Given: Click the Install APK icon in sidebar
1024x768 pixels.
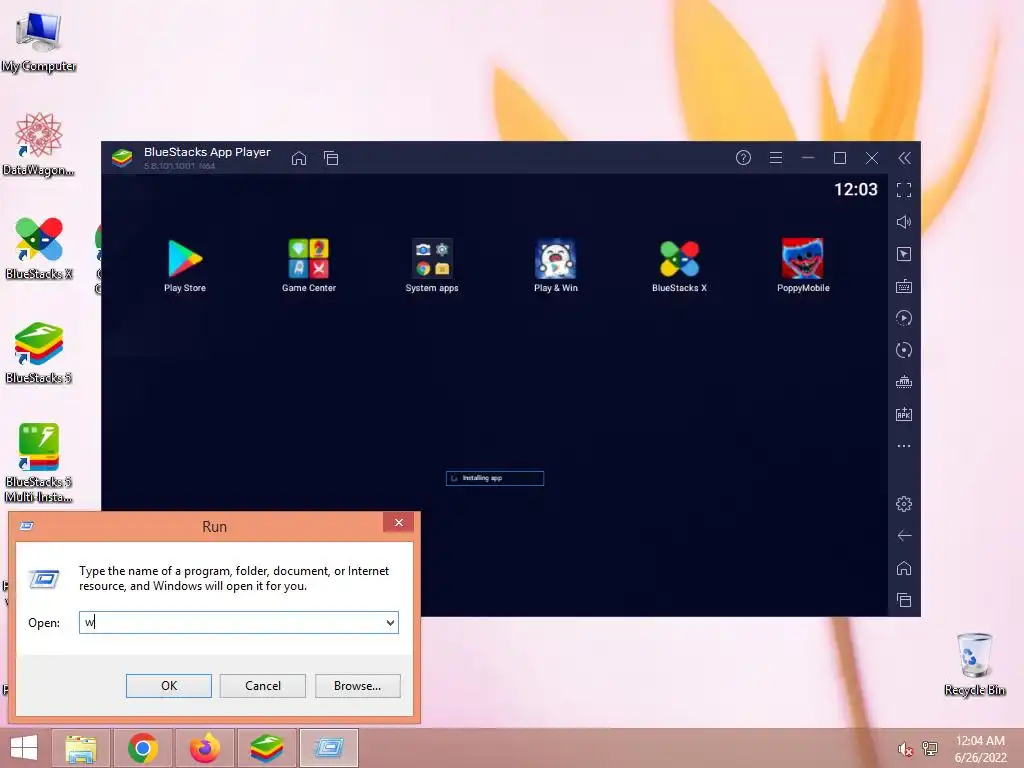Looking at the screenshot, I should click(904, 414).
